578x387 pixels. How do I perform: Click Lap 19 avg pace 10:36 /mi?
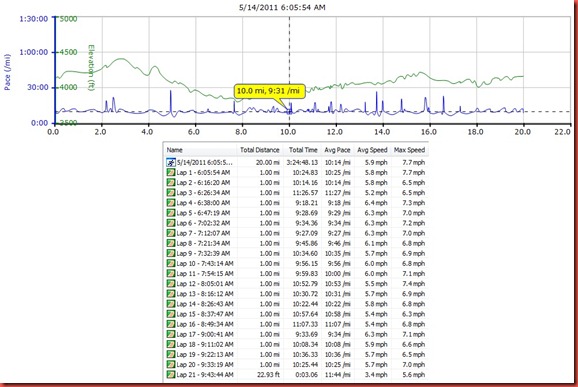tap(337, 354)
